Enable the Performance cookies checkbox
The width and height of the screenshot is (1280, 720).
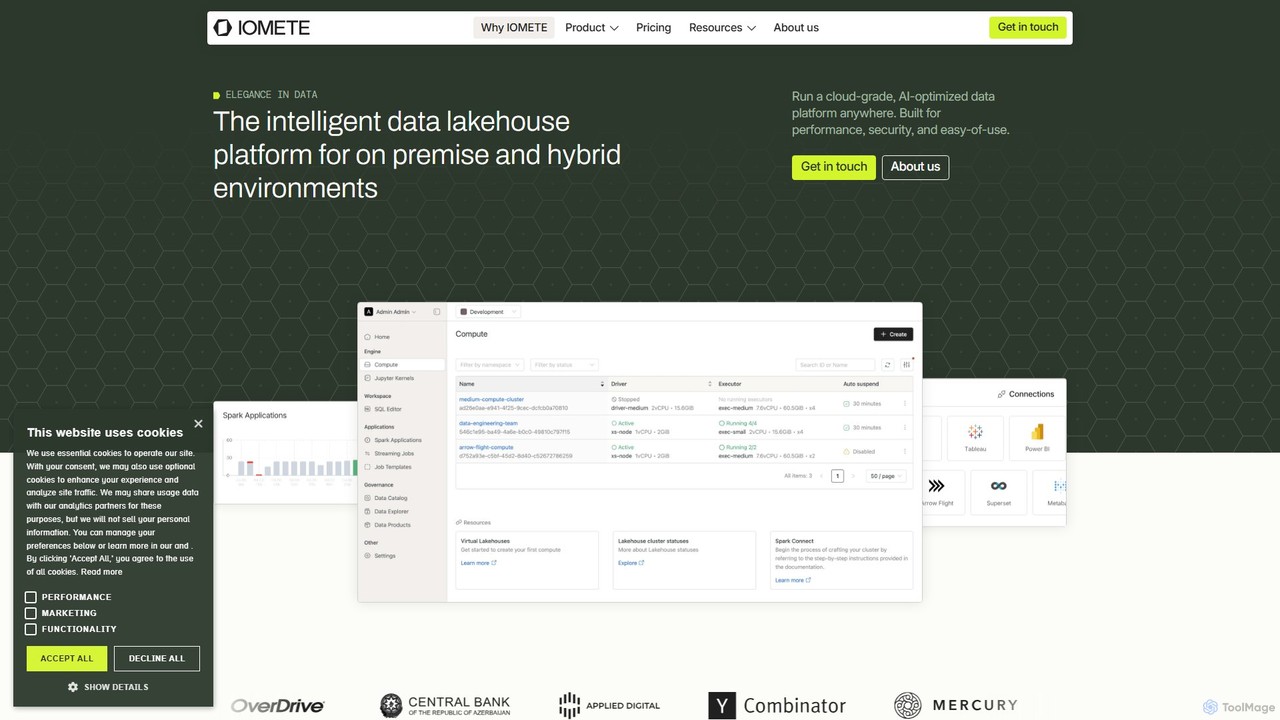coord(31,597)
